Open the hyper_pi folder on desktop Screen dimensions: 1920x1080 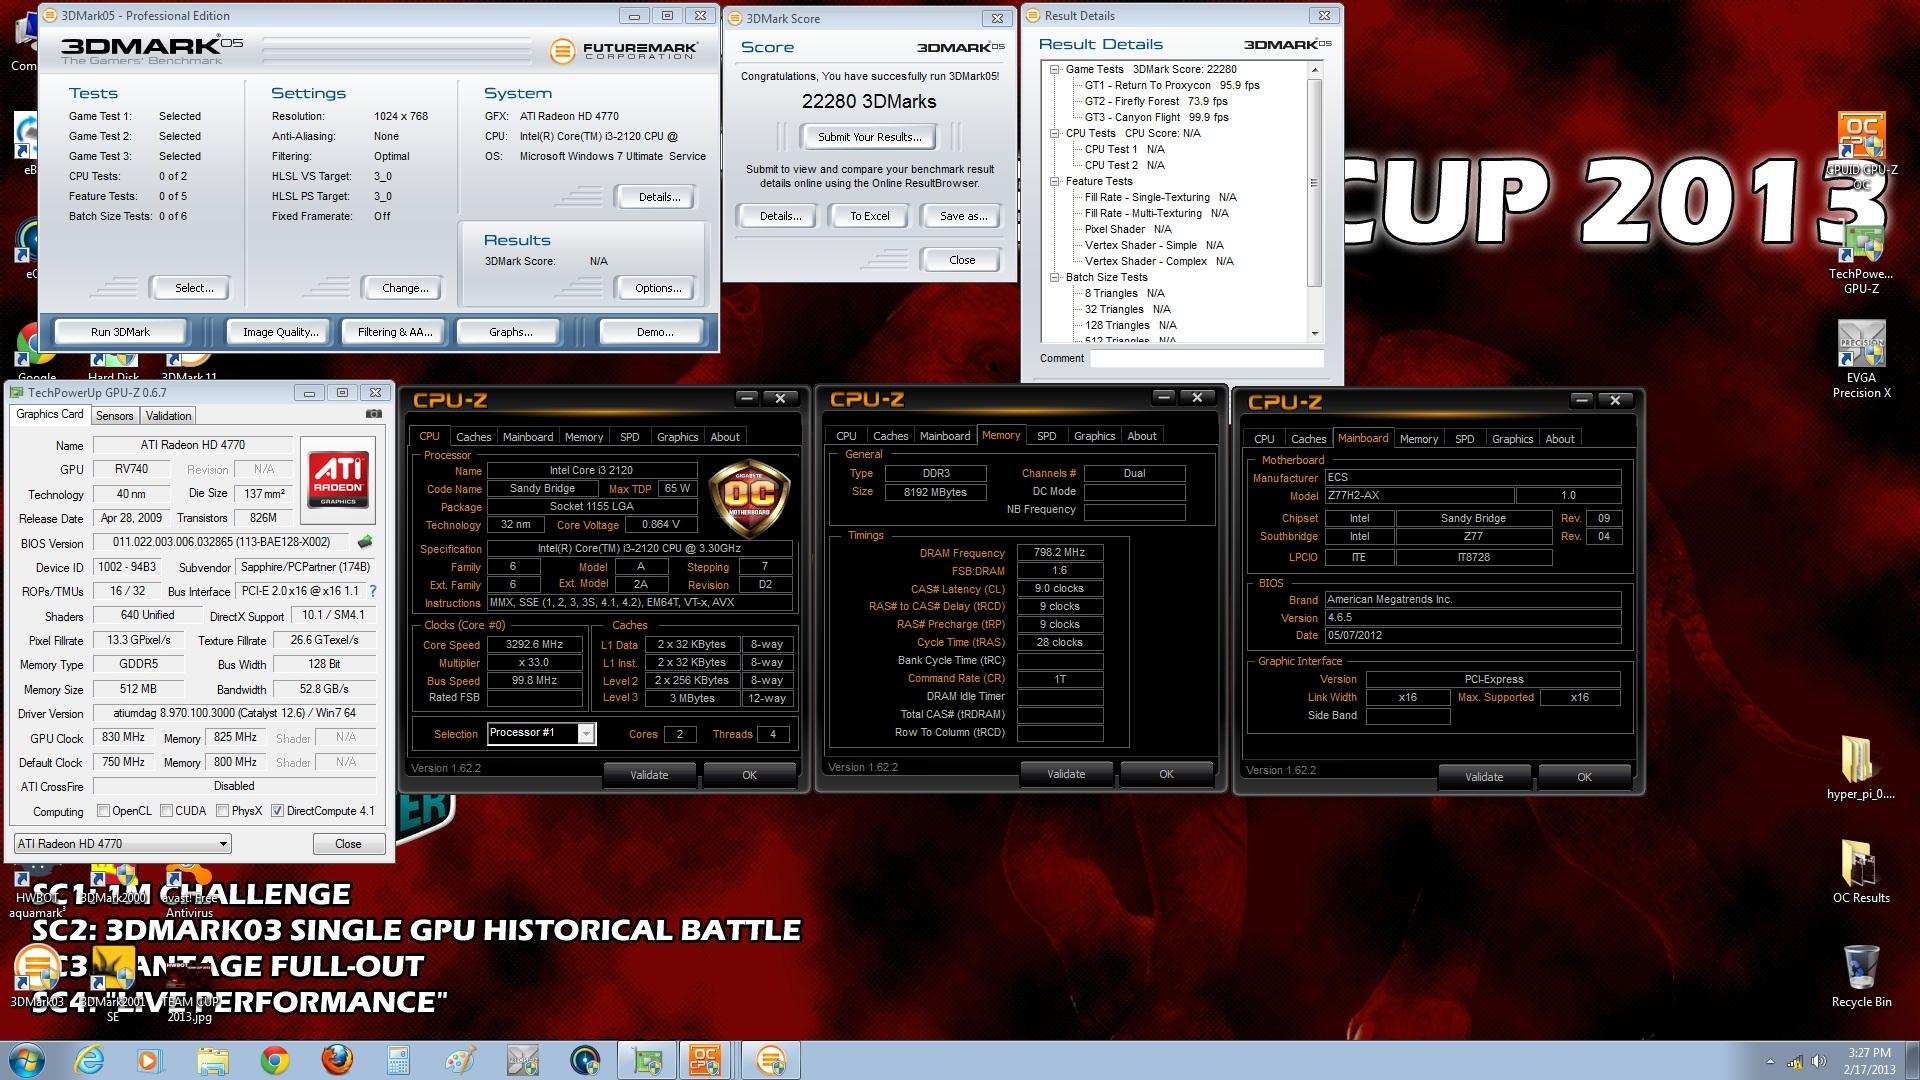(1861, 768)
